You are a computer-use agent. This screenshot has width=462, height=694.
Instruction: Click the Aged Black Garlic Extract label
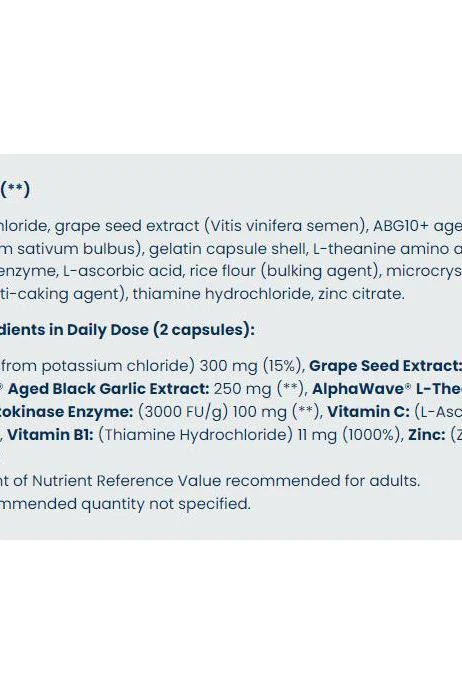tap(108, 389)
